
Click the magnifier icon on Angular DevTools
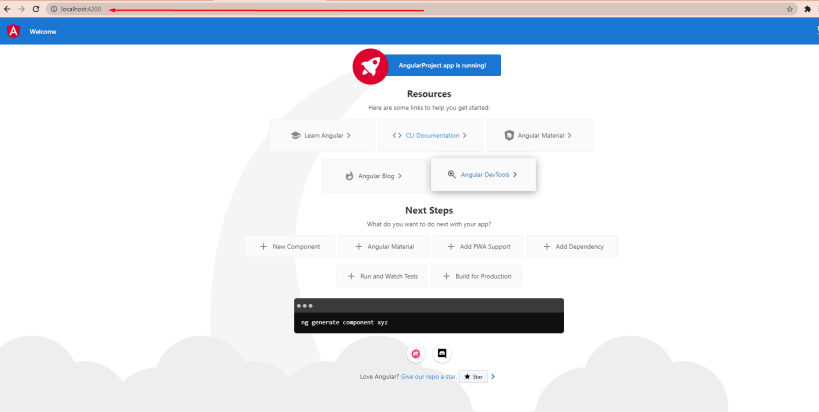pyautogui.click(x=452, y=174)
